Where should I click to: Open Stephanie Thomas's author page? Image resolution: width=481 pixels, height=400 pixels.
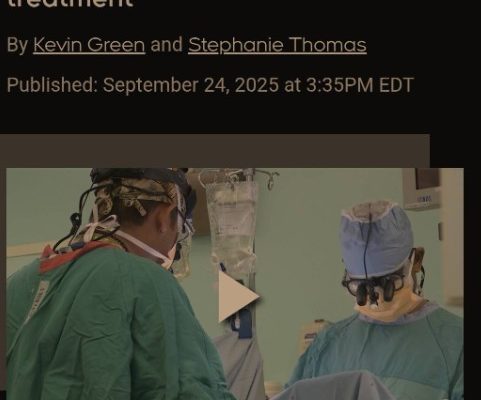(x=277, y=45)
